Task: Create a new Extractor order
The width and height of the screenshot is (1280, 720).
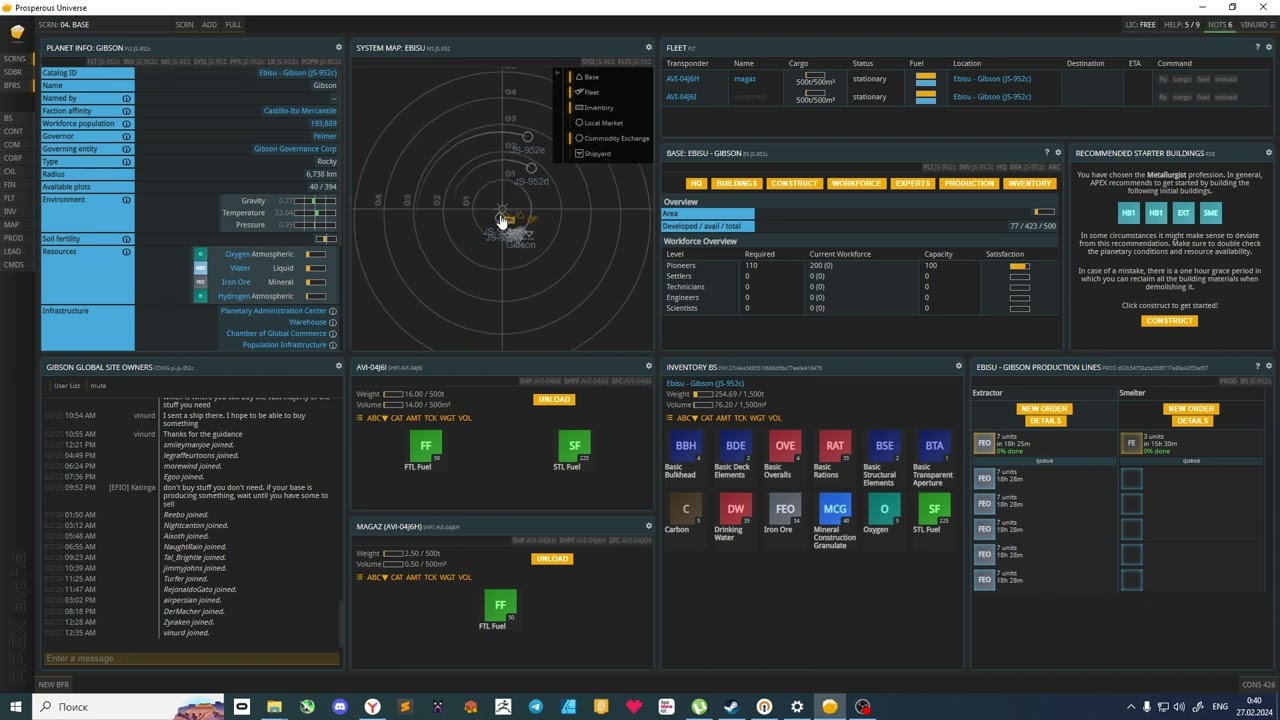Action: coord(1044,409)
